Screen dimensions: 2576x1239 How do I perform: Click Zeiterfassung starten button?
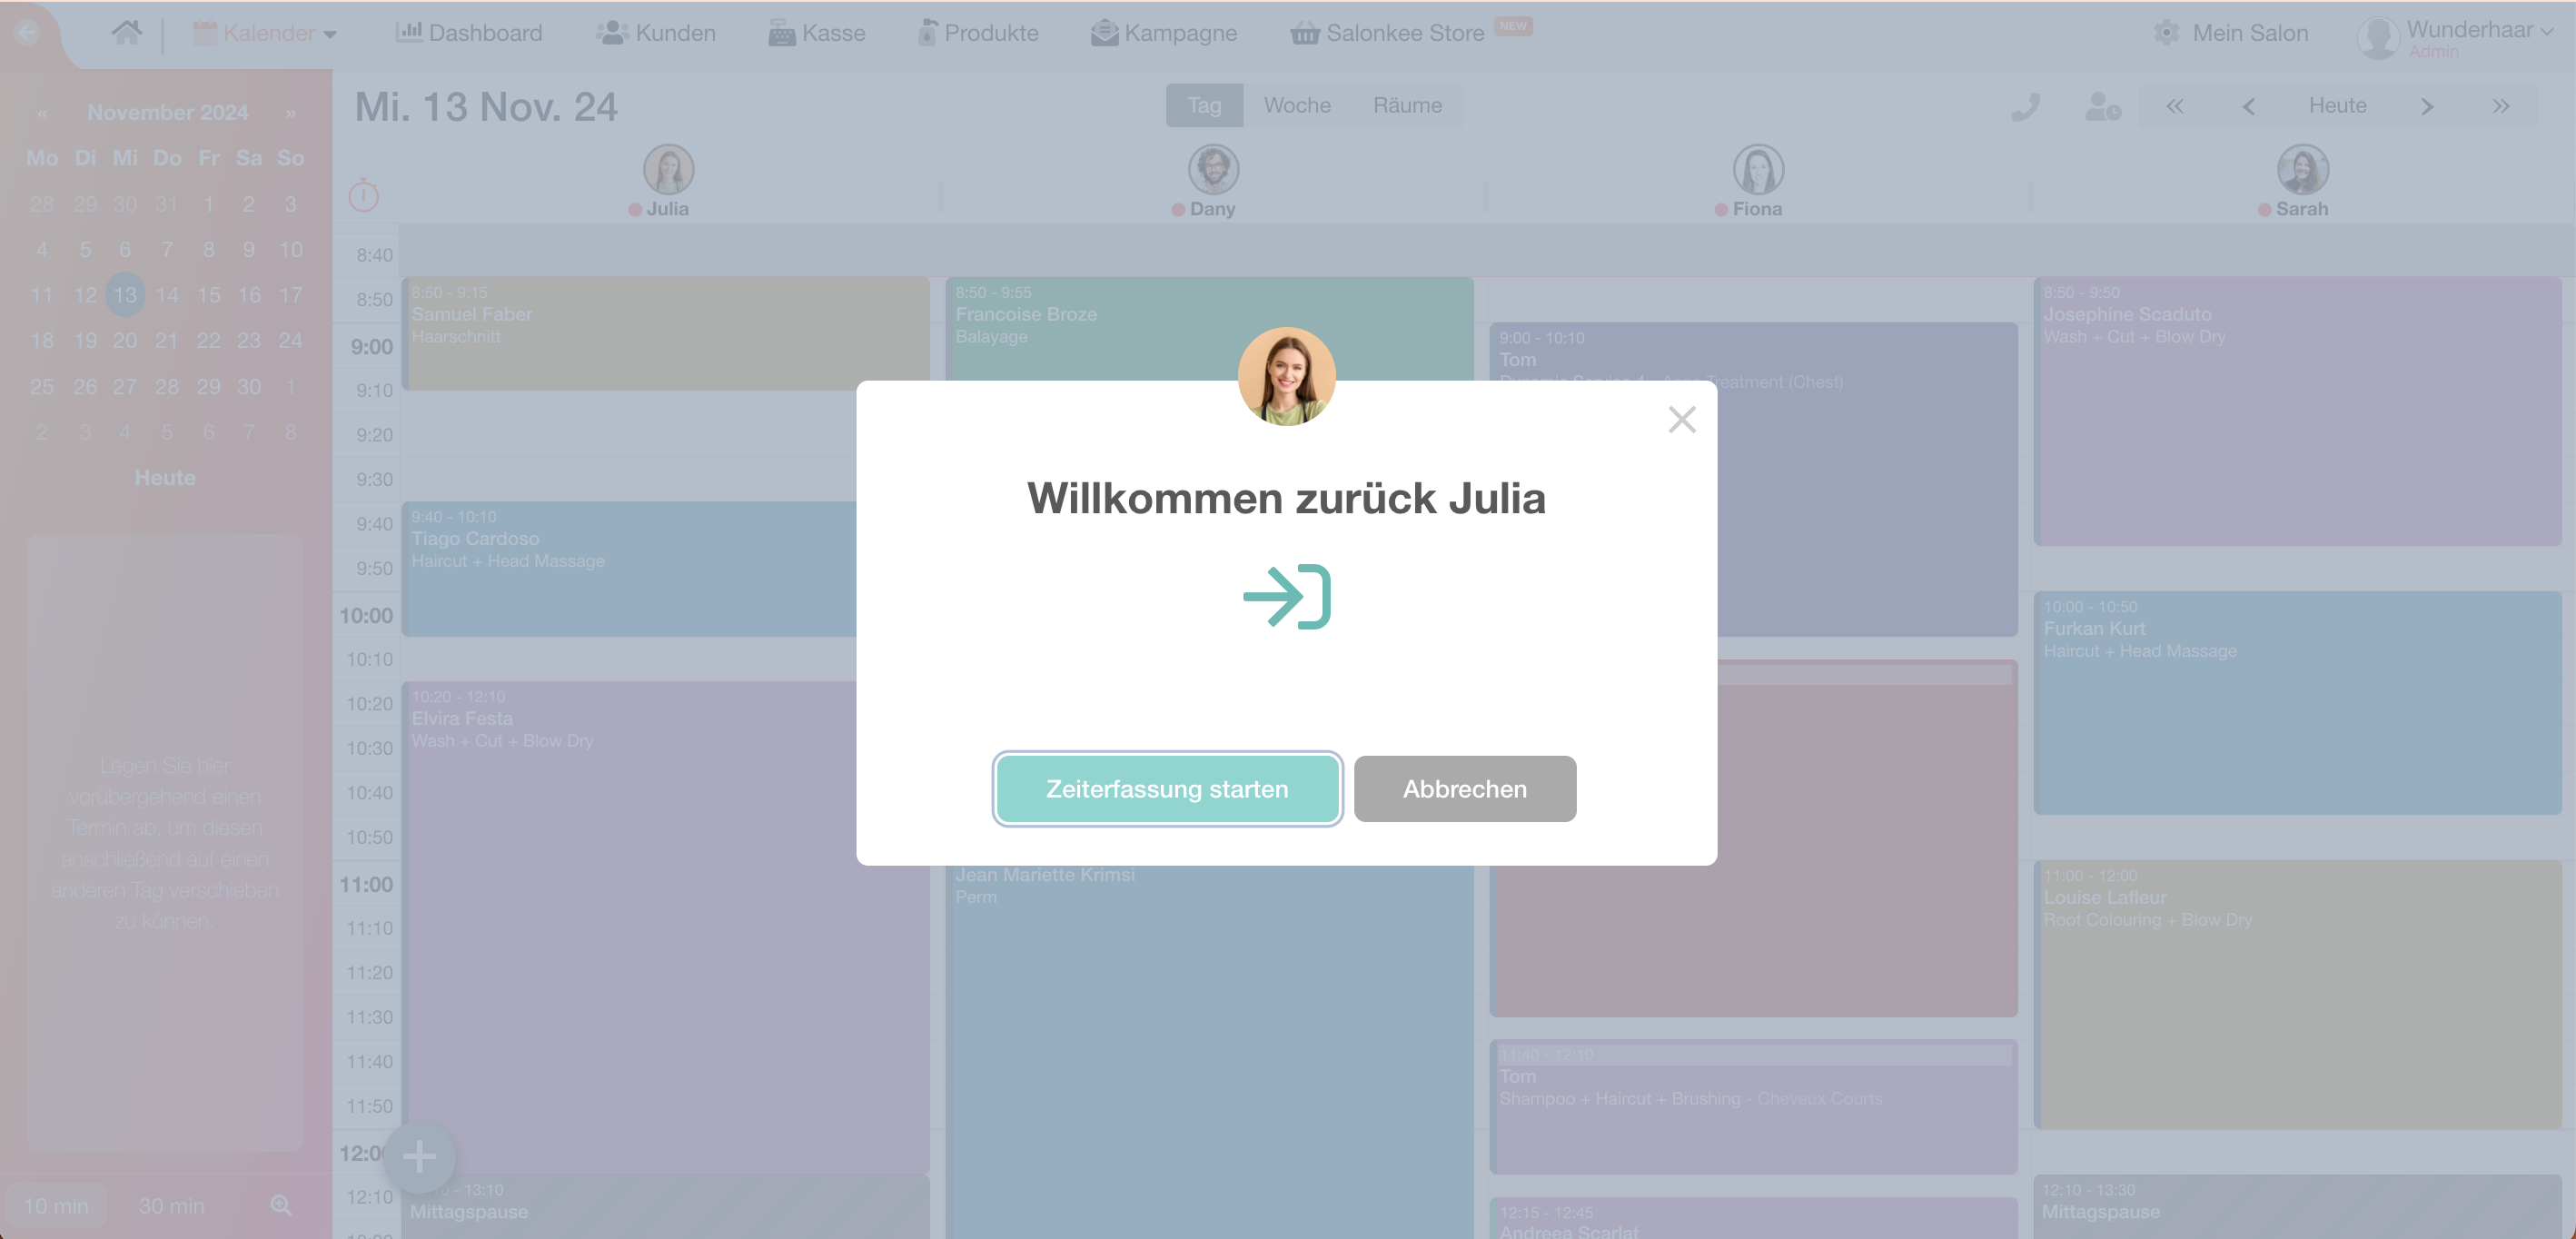coord(1167,789)
